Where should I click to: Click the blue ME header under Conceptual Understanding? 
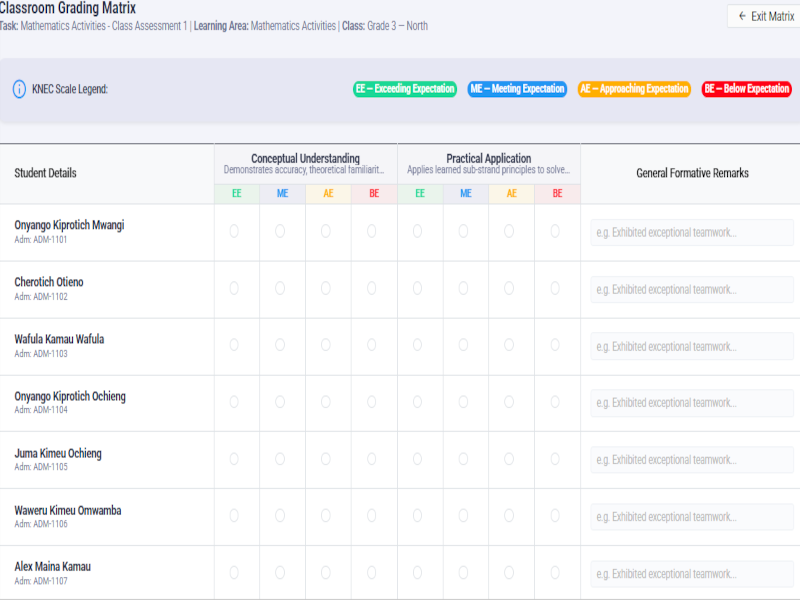pos(283,194)
